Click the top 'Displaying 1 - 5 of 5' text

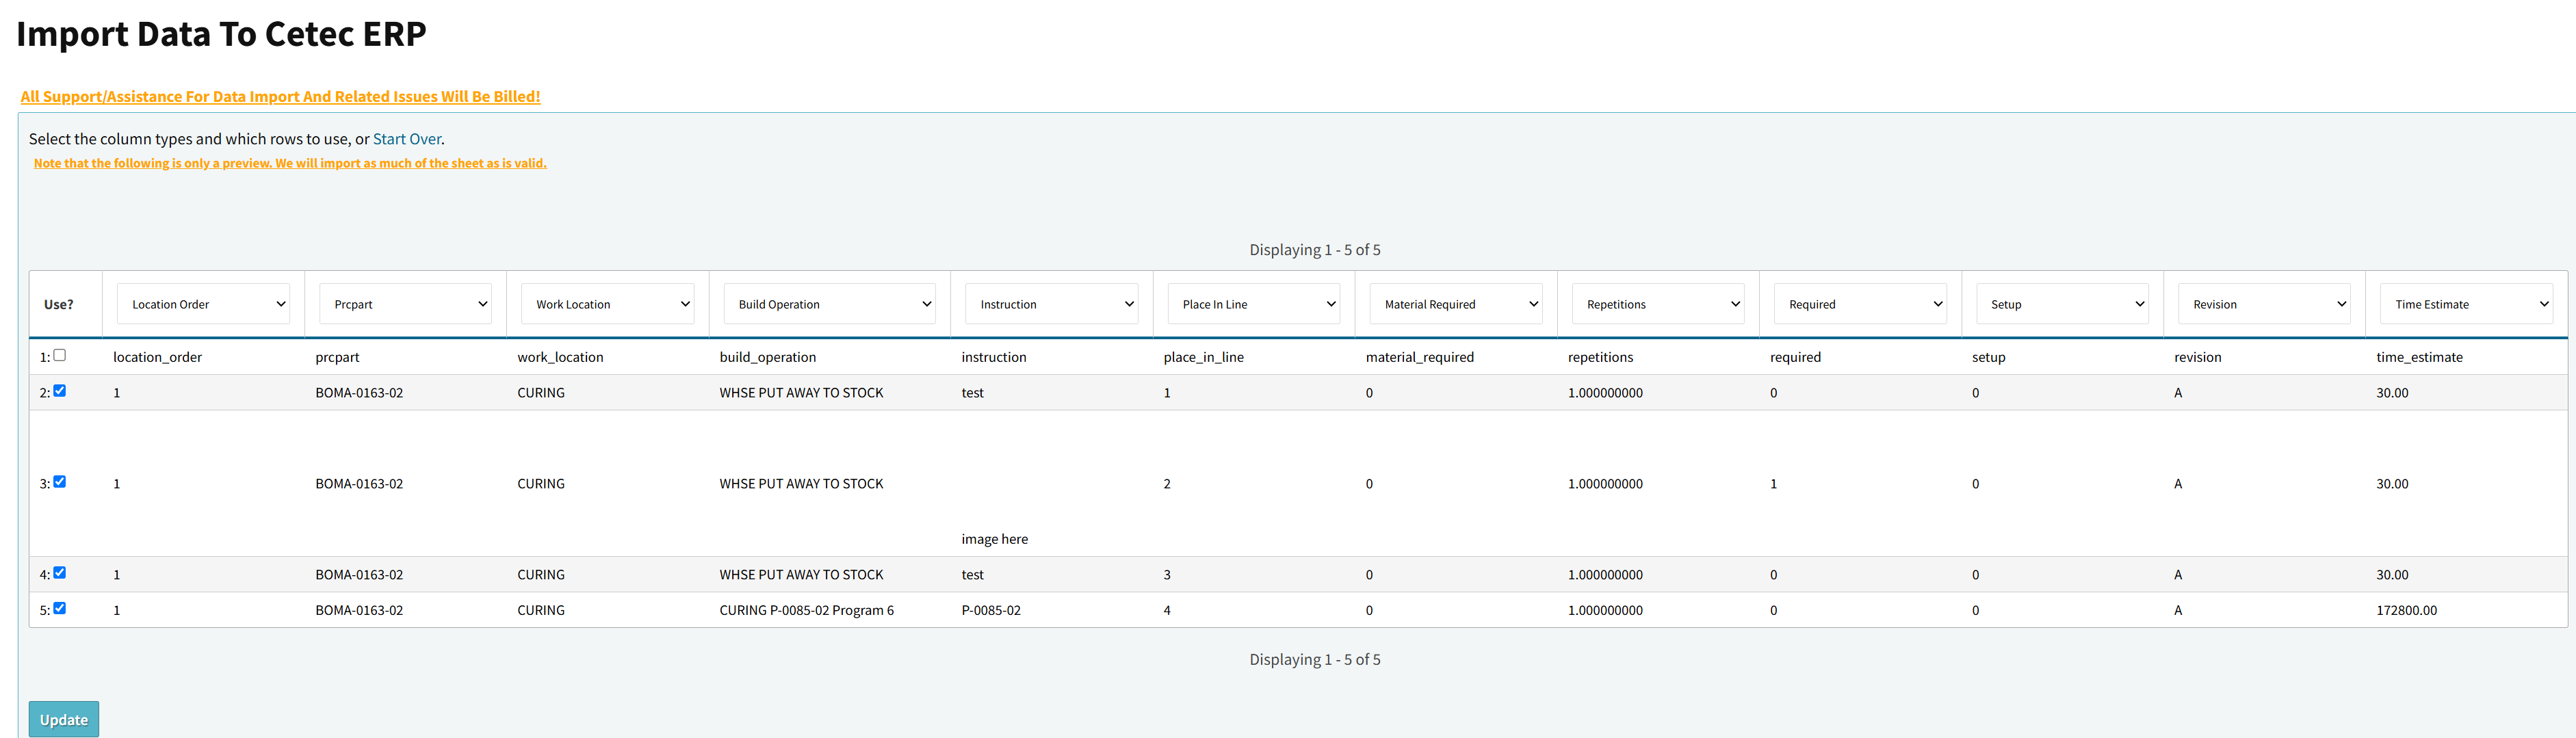point(1314,250)
